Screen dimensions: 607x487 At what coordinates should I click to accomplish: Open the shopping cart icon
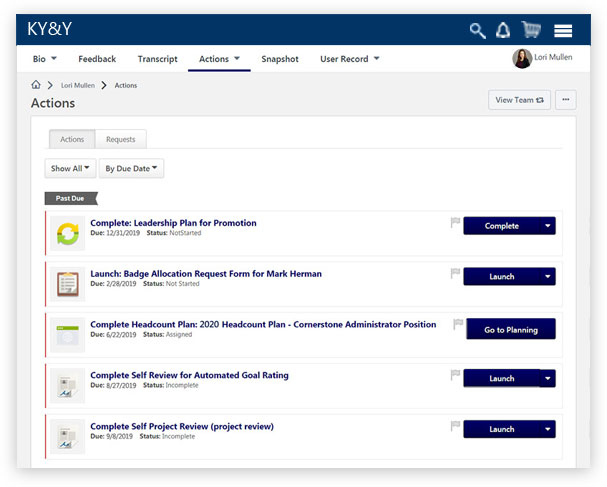click(x=531, y=29)
